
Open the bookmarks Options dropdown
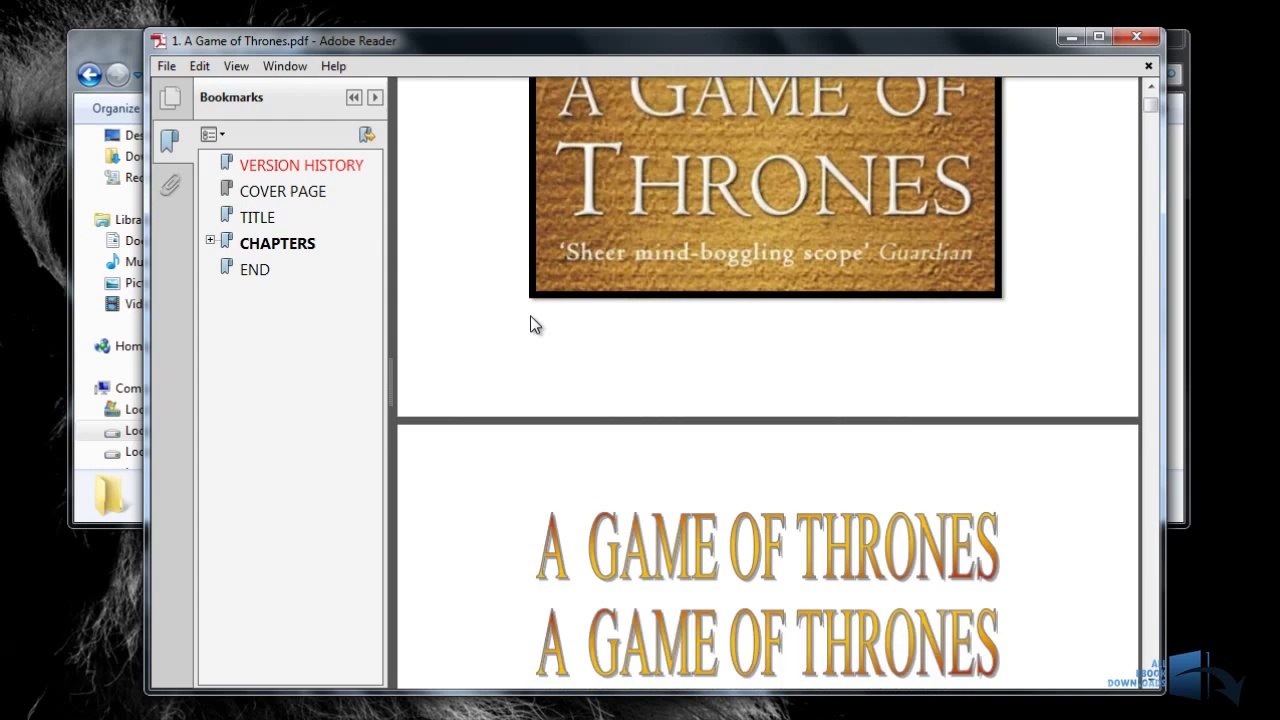click(x=212, y=134)
